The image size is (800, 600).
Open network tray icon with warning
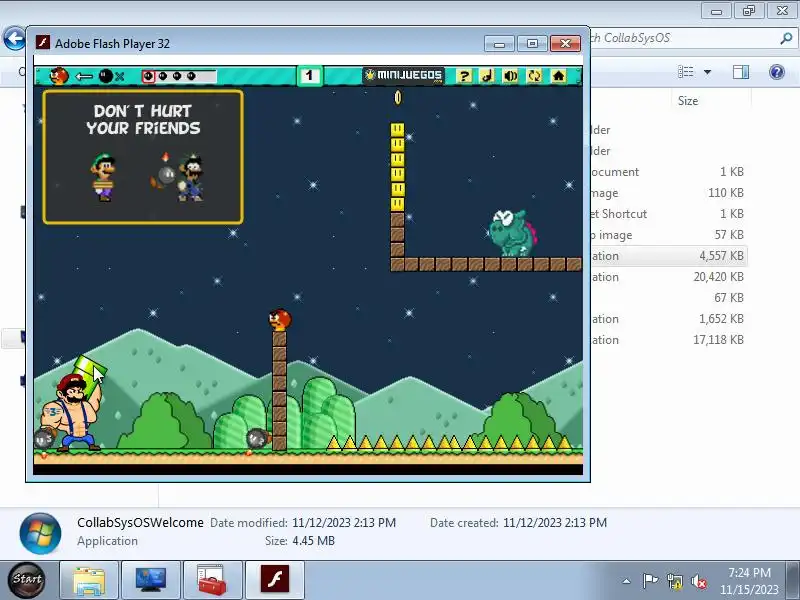[x=674, y=581]
